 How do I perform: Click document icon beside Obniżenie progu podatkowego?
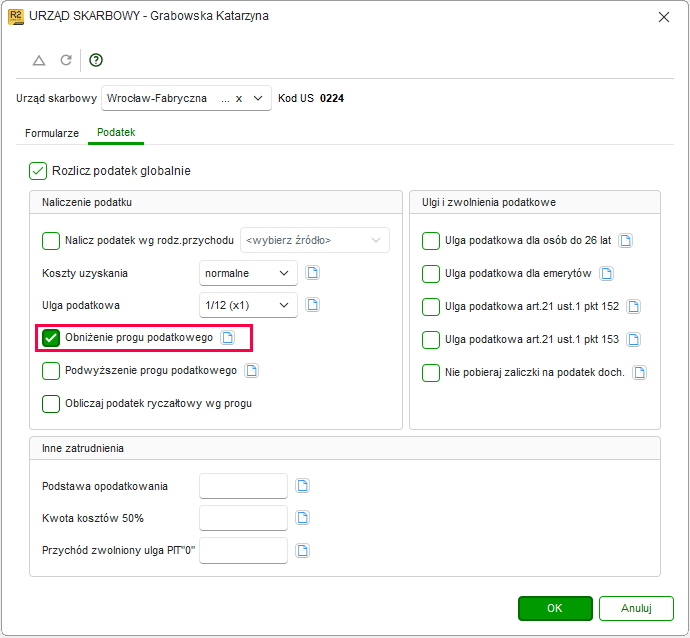[228, 337]
